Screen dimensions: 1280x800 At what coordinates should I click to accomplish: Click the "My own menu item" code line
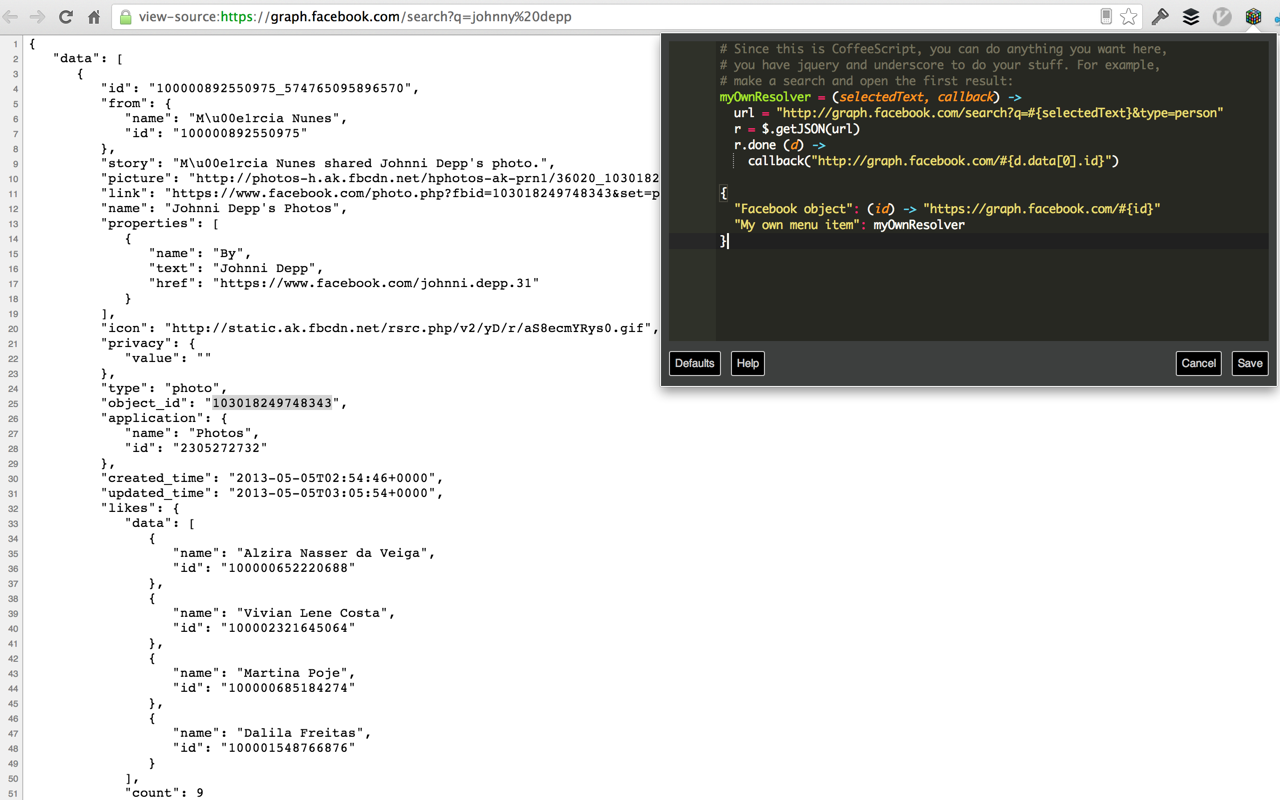[x=849, y=225]
